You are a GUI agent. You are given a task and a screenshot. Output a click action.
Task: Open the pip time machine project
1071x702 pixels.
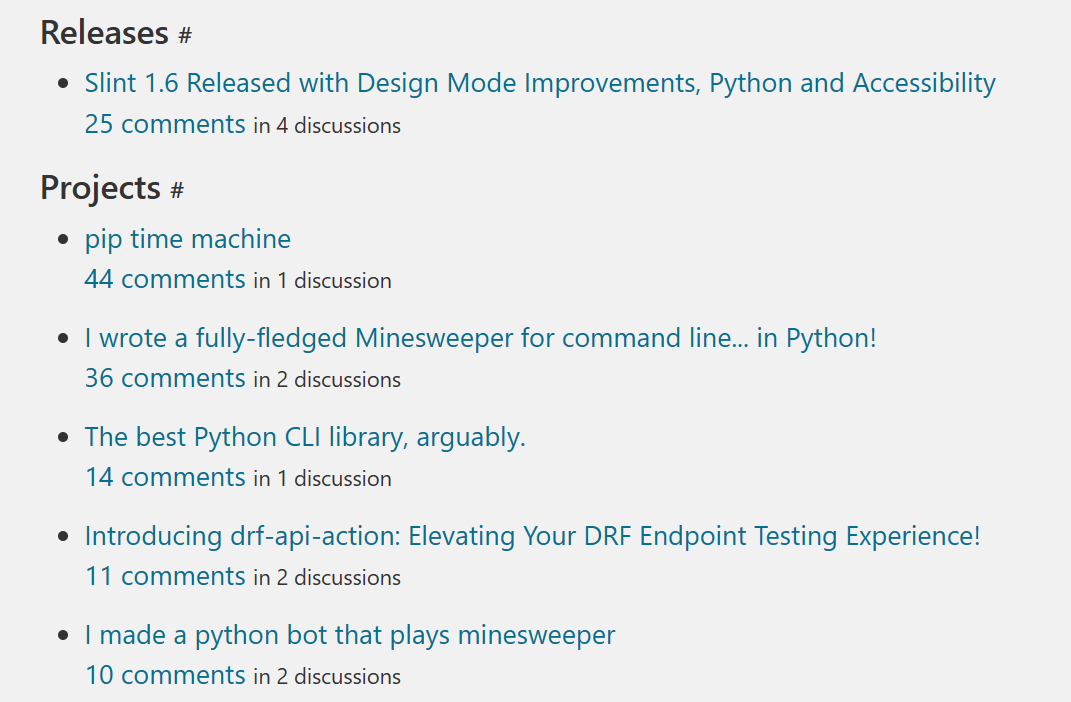pyautogui.click(x=188, y=240)
